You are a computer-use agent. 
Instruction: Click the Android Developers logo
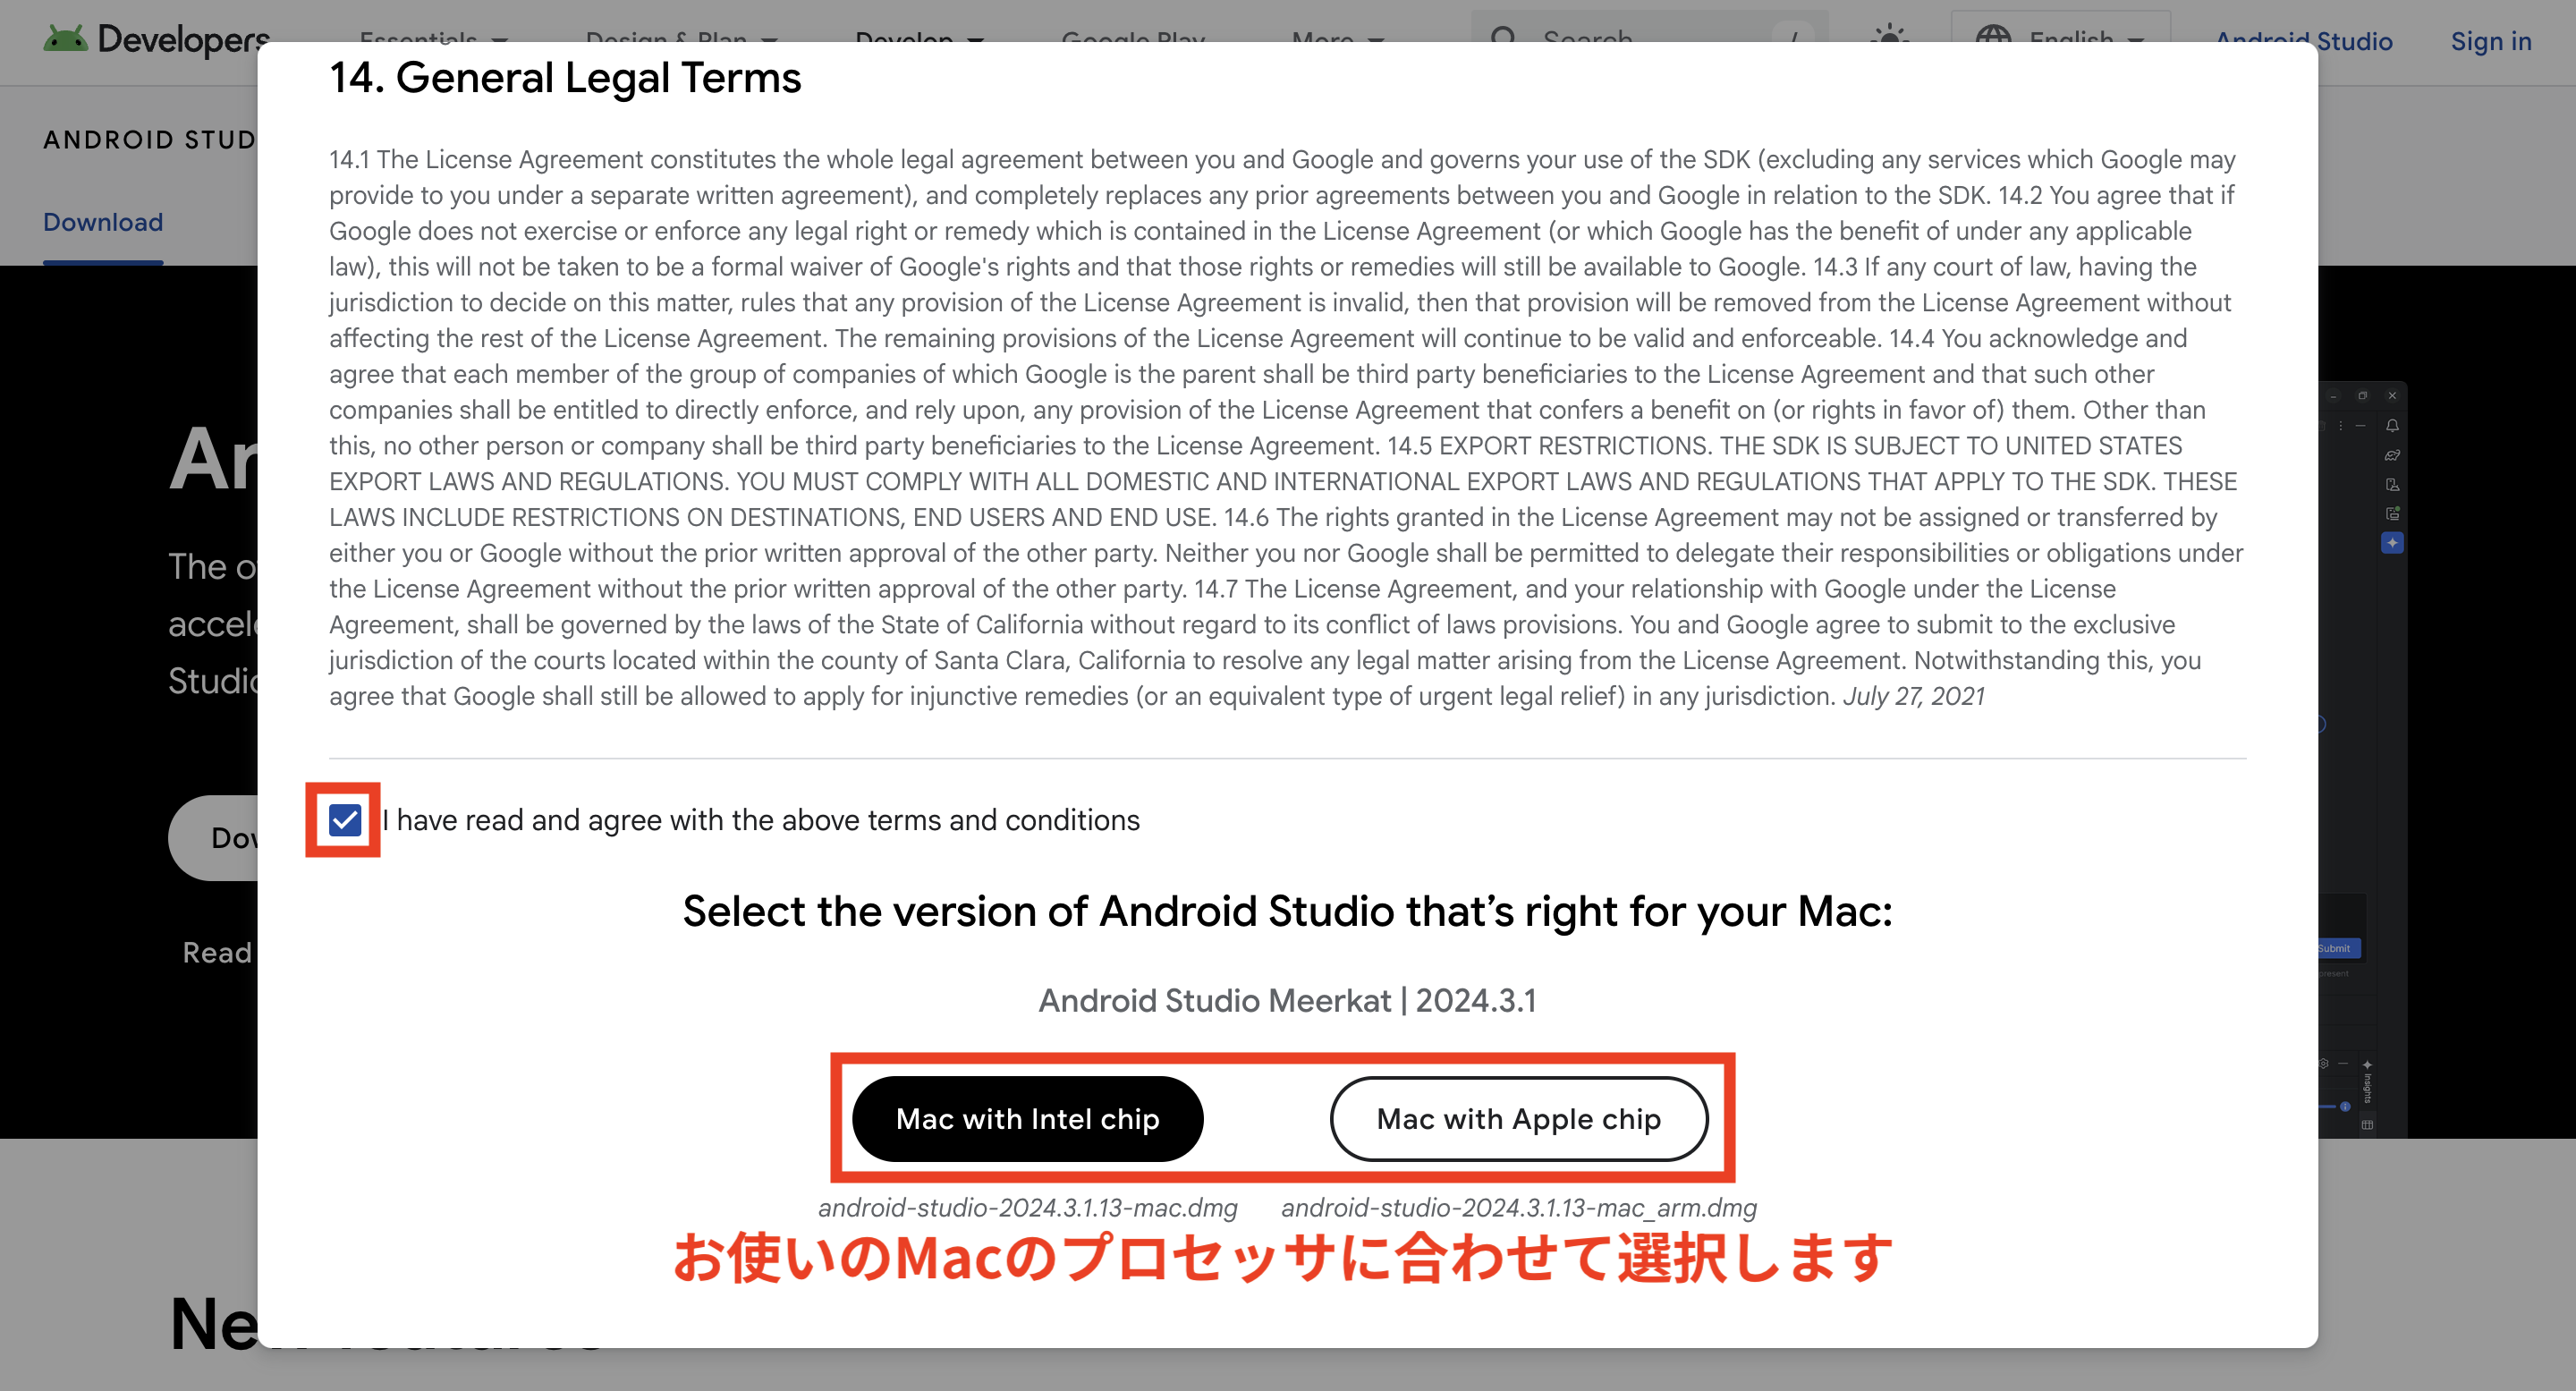pos(156,39)
